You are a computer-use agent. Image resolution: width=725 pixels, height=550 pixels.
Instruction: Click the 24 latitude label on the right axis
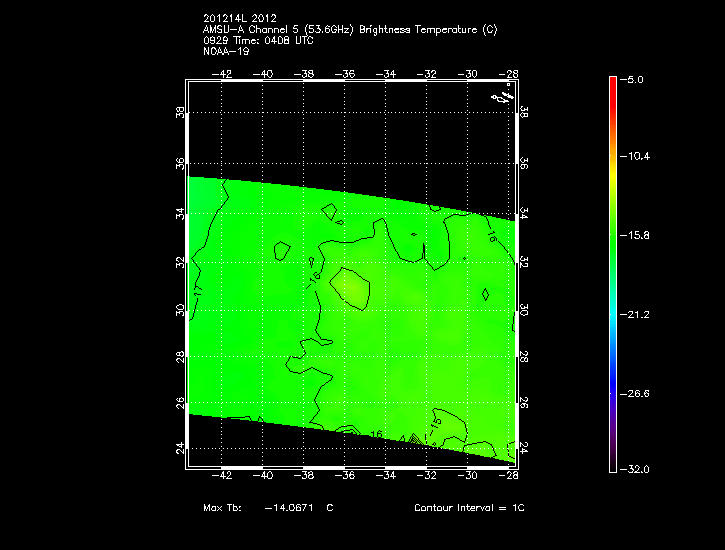tap(524, 449)
